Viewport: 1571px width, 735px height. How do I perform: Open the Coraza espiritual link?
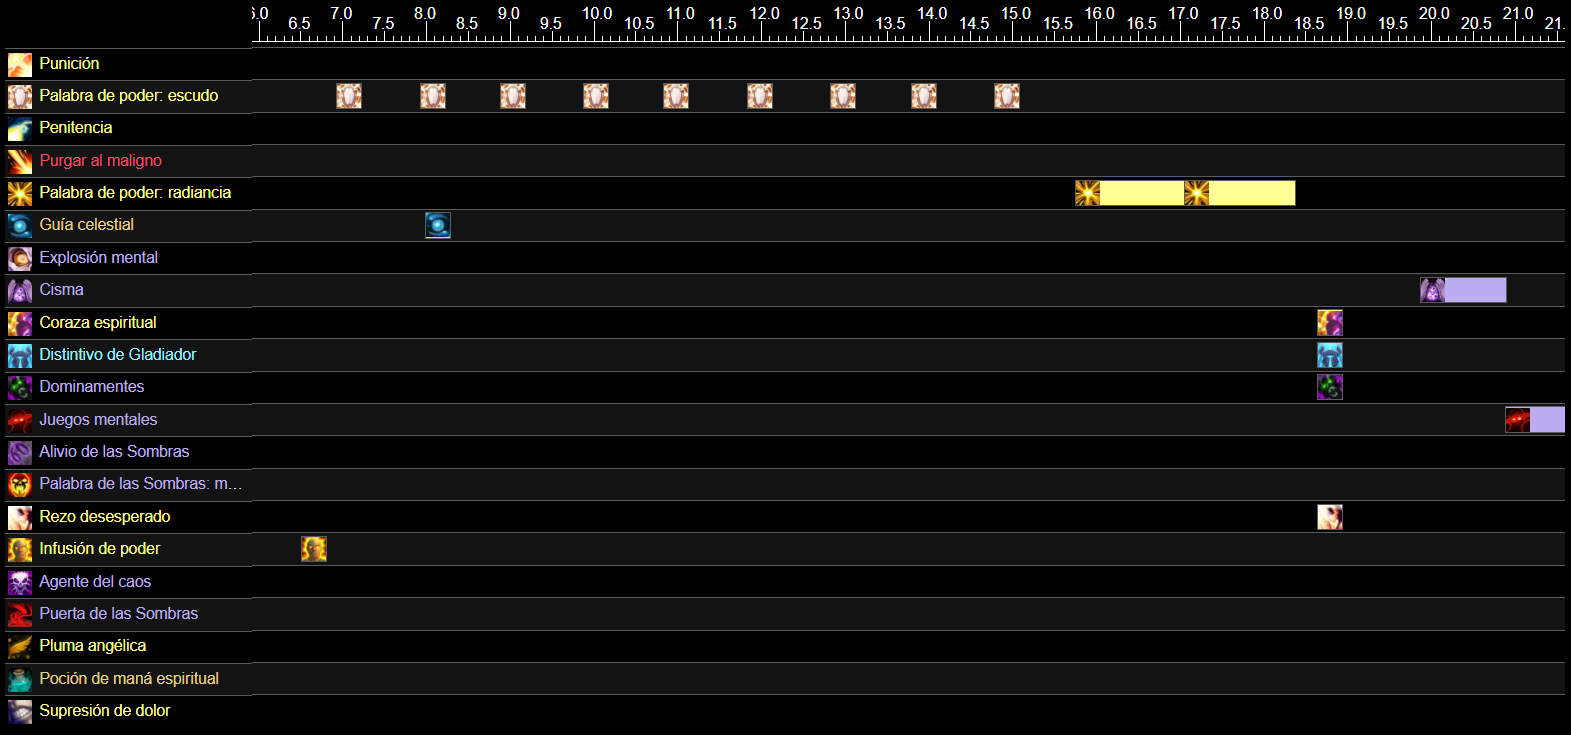[98, 322]
